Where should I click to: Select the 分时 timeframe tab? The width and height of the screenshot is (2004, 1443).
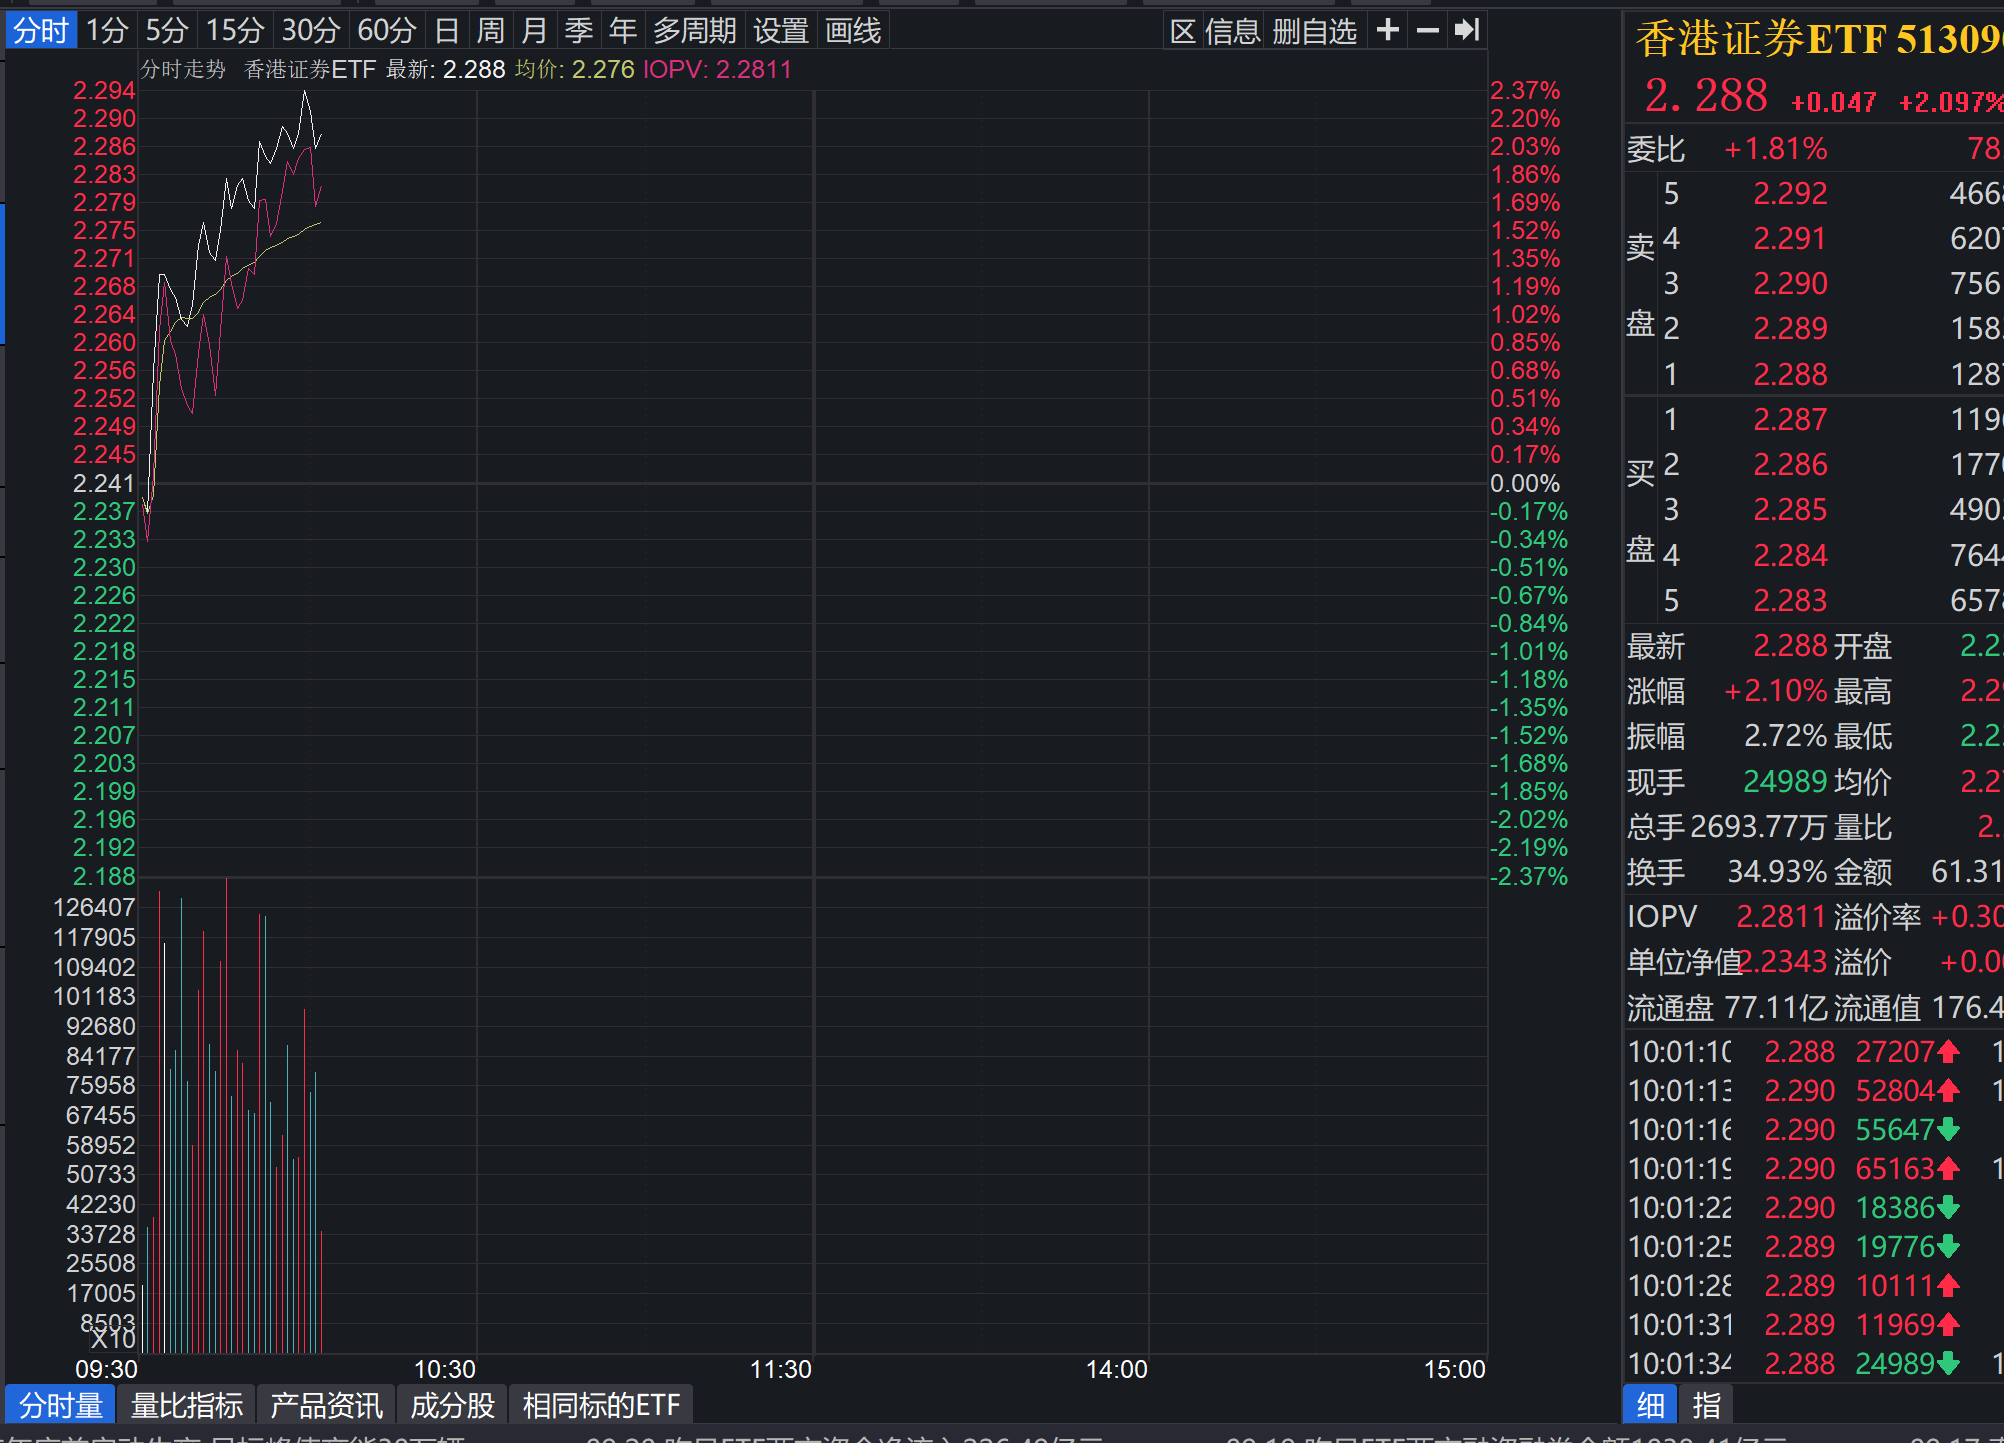tap(41, 30)
